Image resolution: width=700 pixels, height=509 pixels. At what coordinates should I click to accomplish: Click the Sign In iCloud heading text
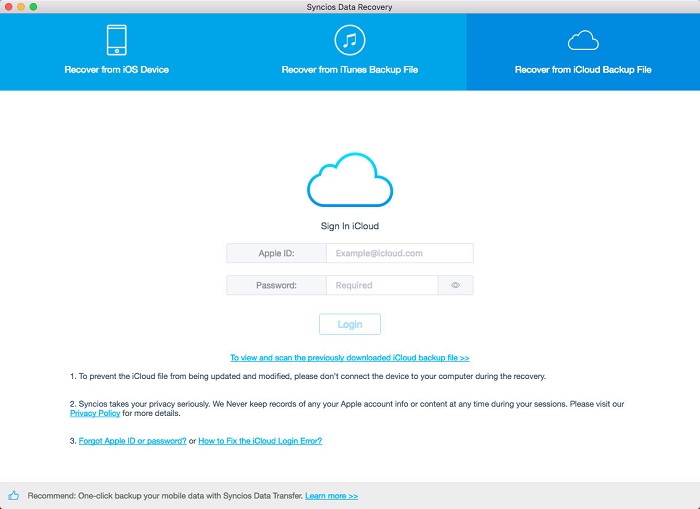click(350, 226)
